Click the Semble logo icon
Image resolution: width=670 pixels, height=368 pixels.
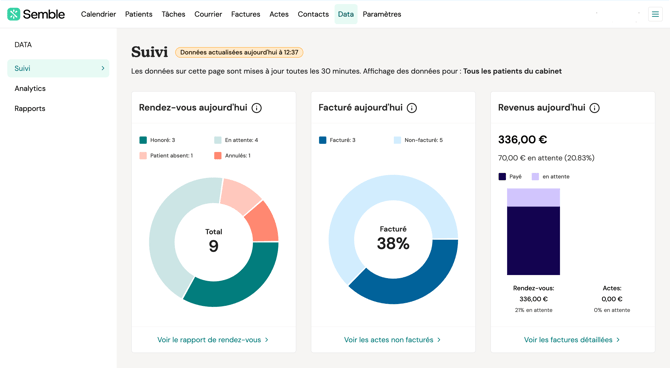14,14
